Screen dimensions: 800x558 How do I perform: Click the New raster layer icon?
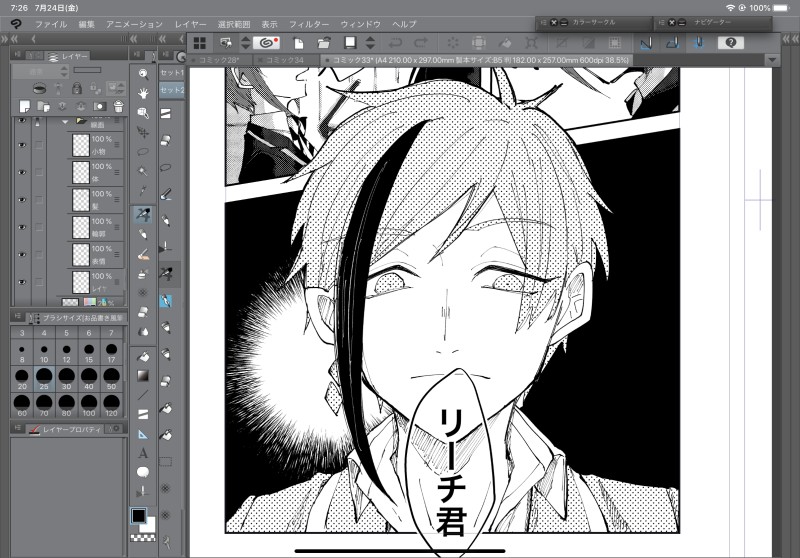(24, 106)
